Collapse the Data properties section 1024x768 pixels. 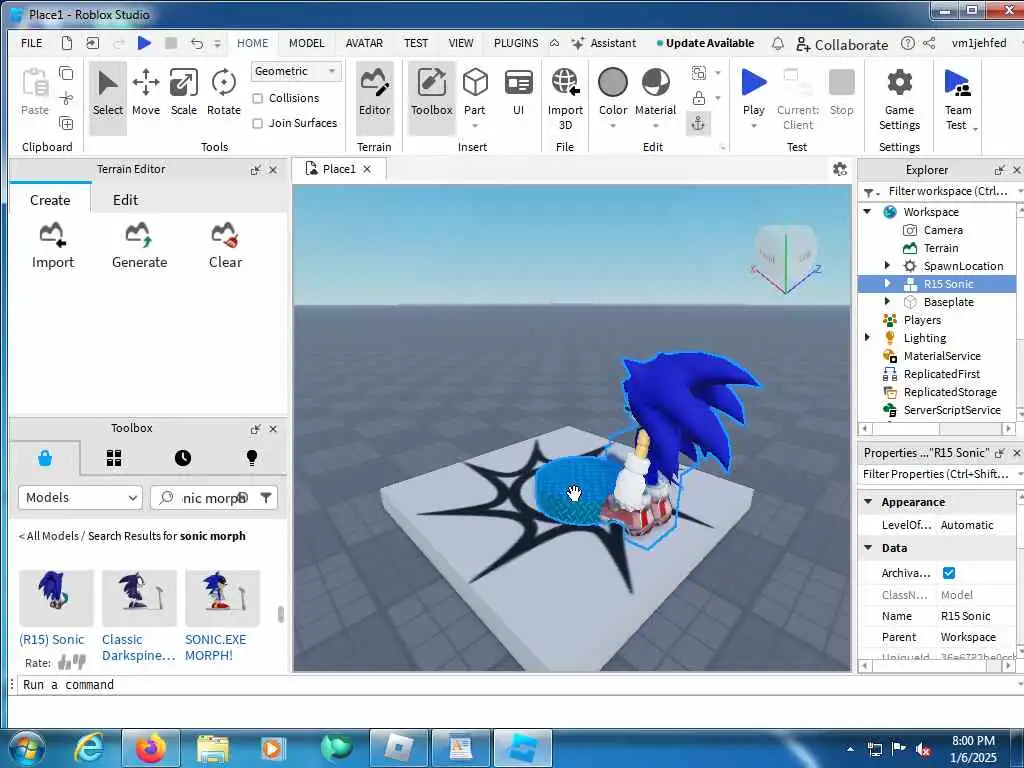tap(868, 547)
